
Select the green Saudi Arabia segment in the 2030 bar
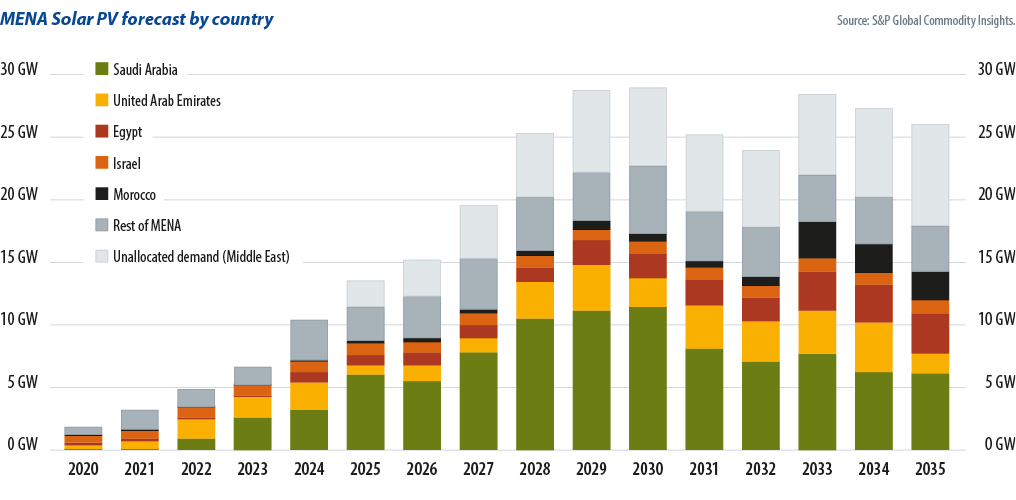tap(648, 378)
